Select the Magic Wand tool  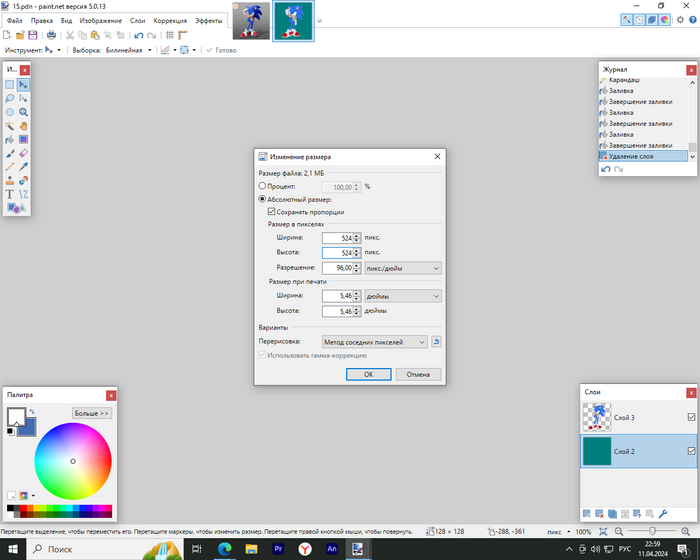(10, 127)
